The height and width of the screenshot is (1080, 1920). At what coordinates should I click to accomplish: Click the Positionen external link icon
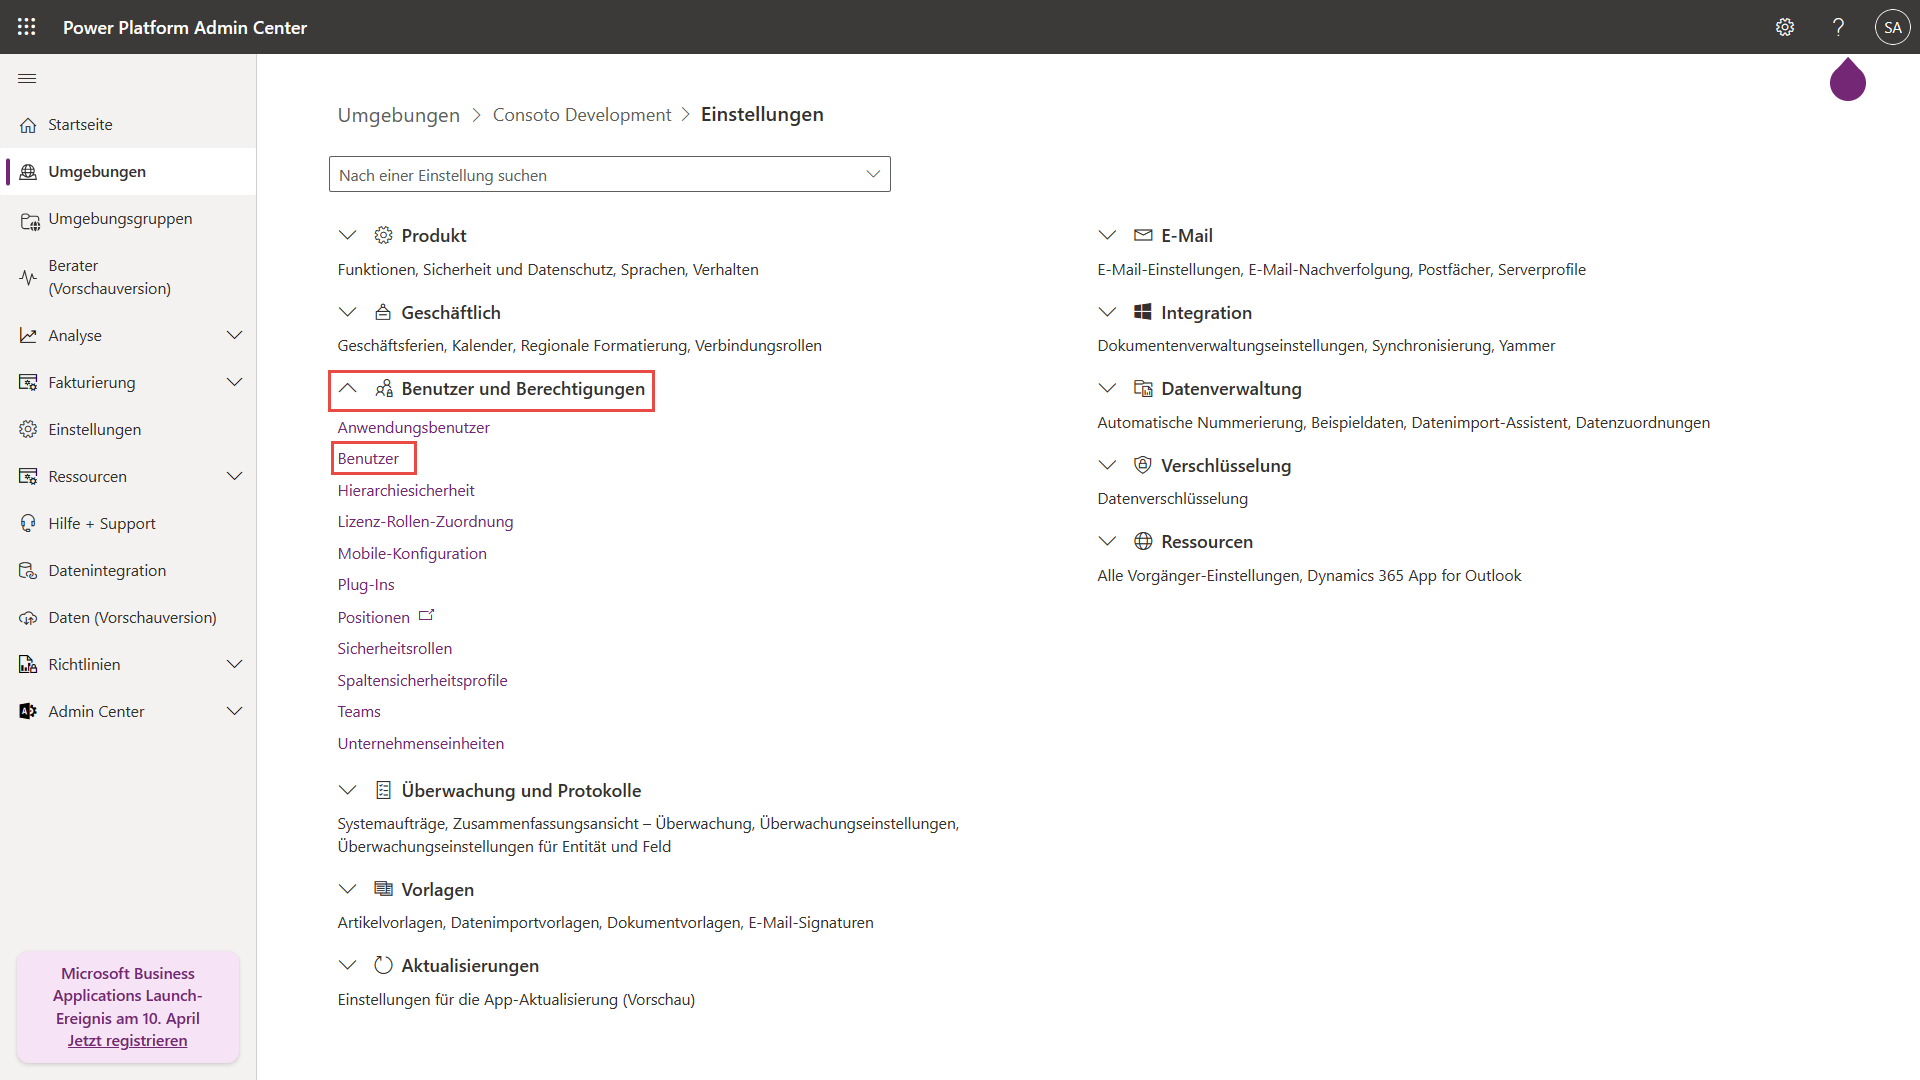point(427,615)
